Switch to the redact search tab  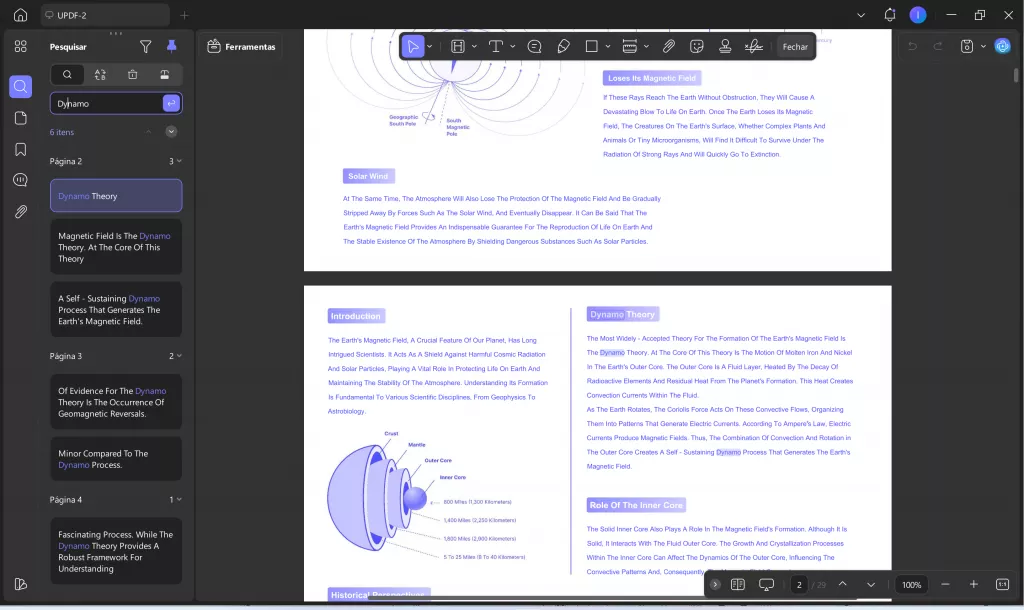tap(165, 74)
